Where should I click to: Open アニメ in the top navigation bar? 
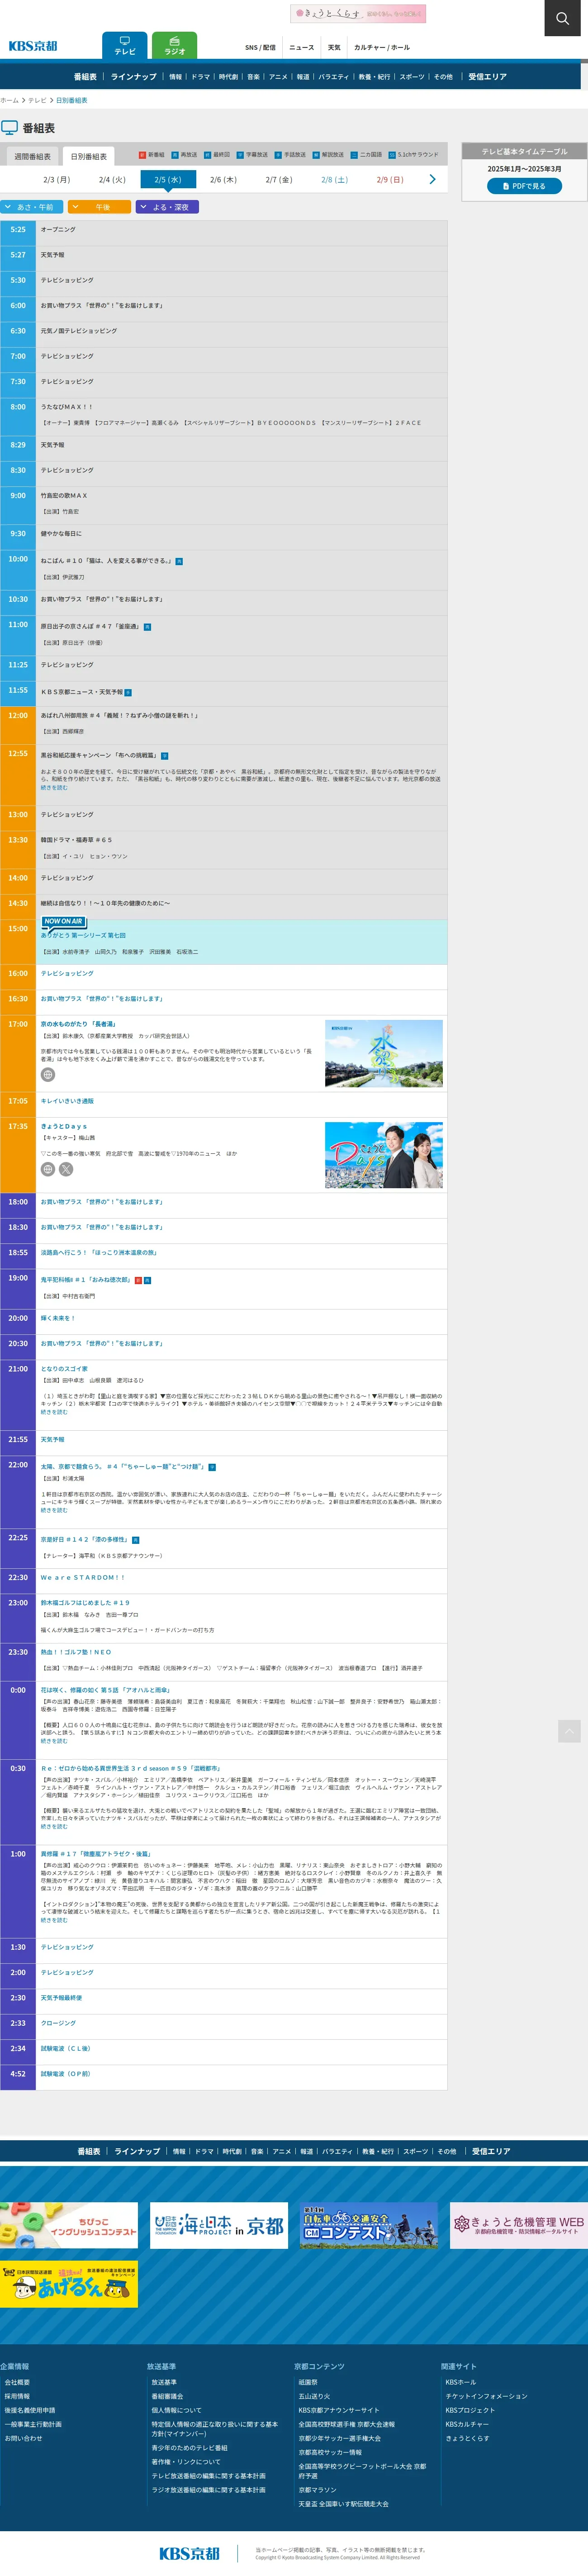(278, 77)
